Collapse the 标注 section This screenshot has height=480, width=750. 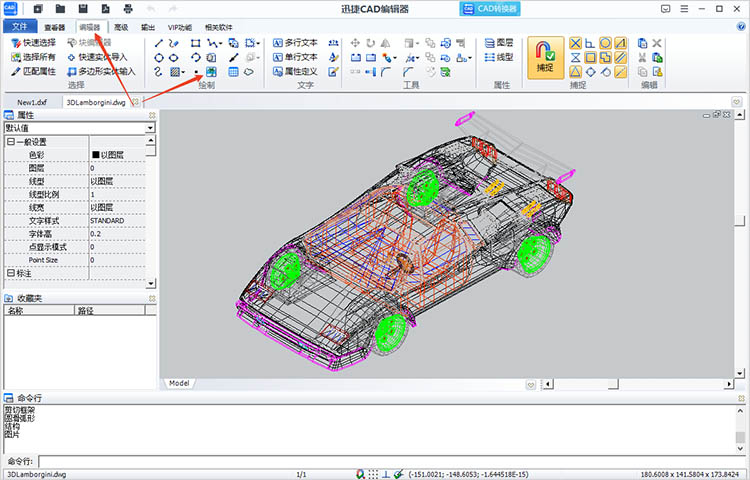coord(11,273)
